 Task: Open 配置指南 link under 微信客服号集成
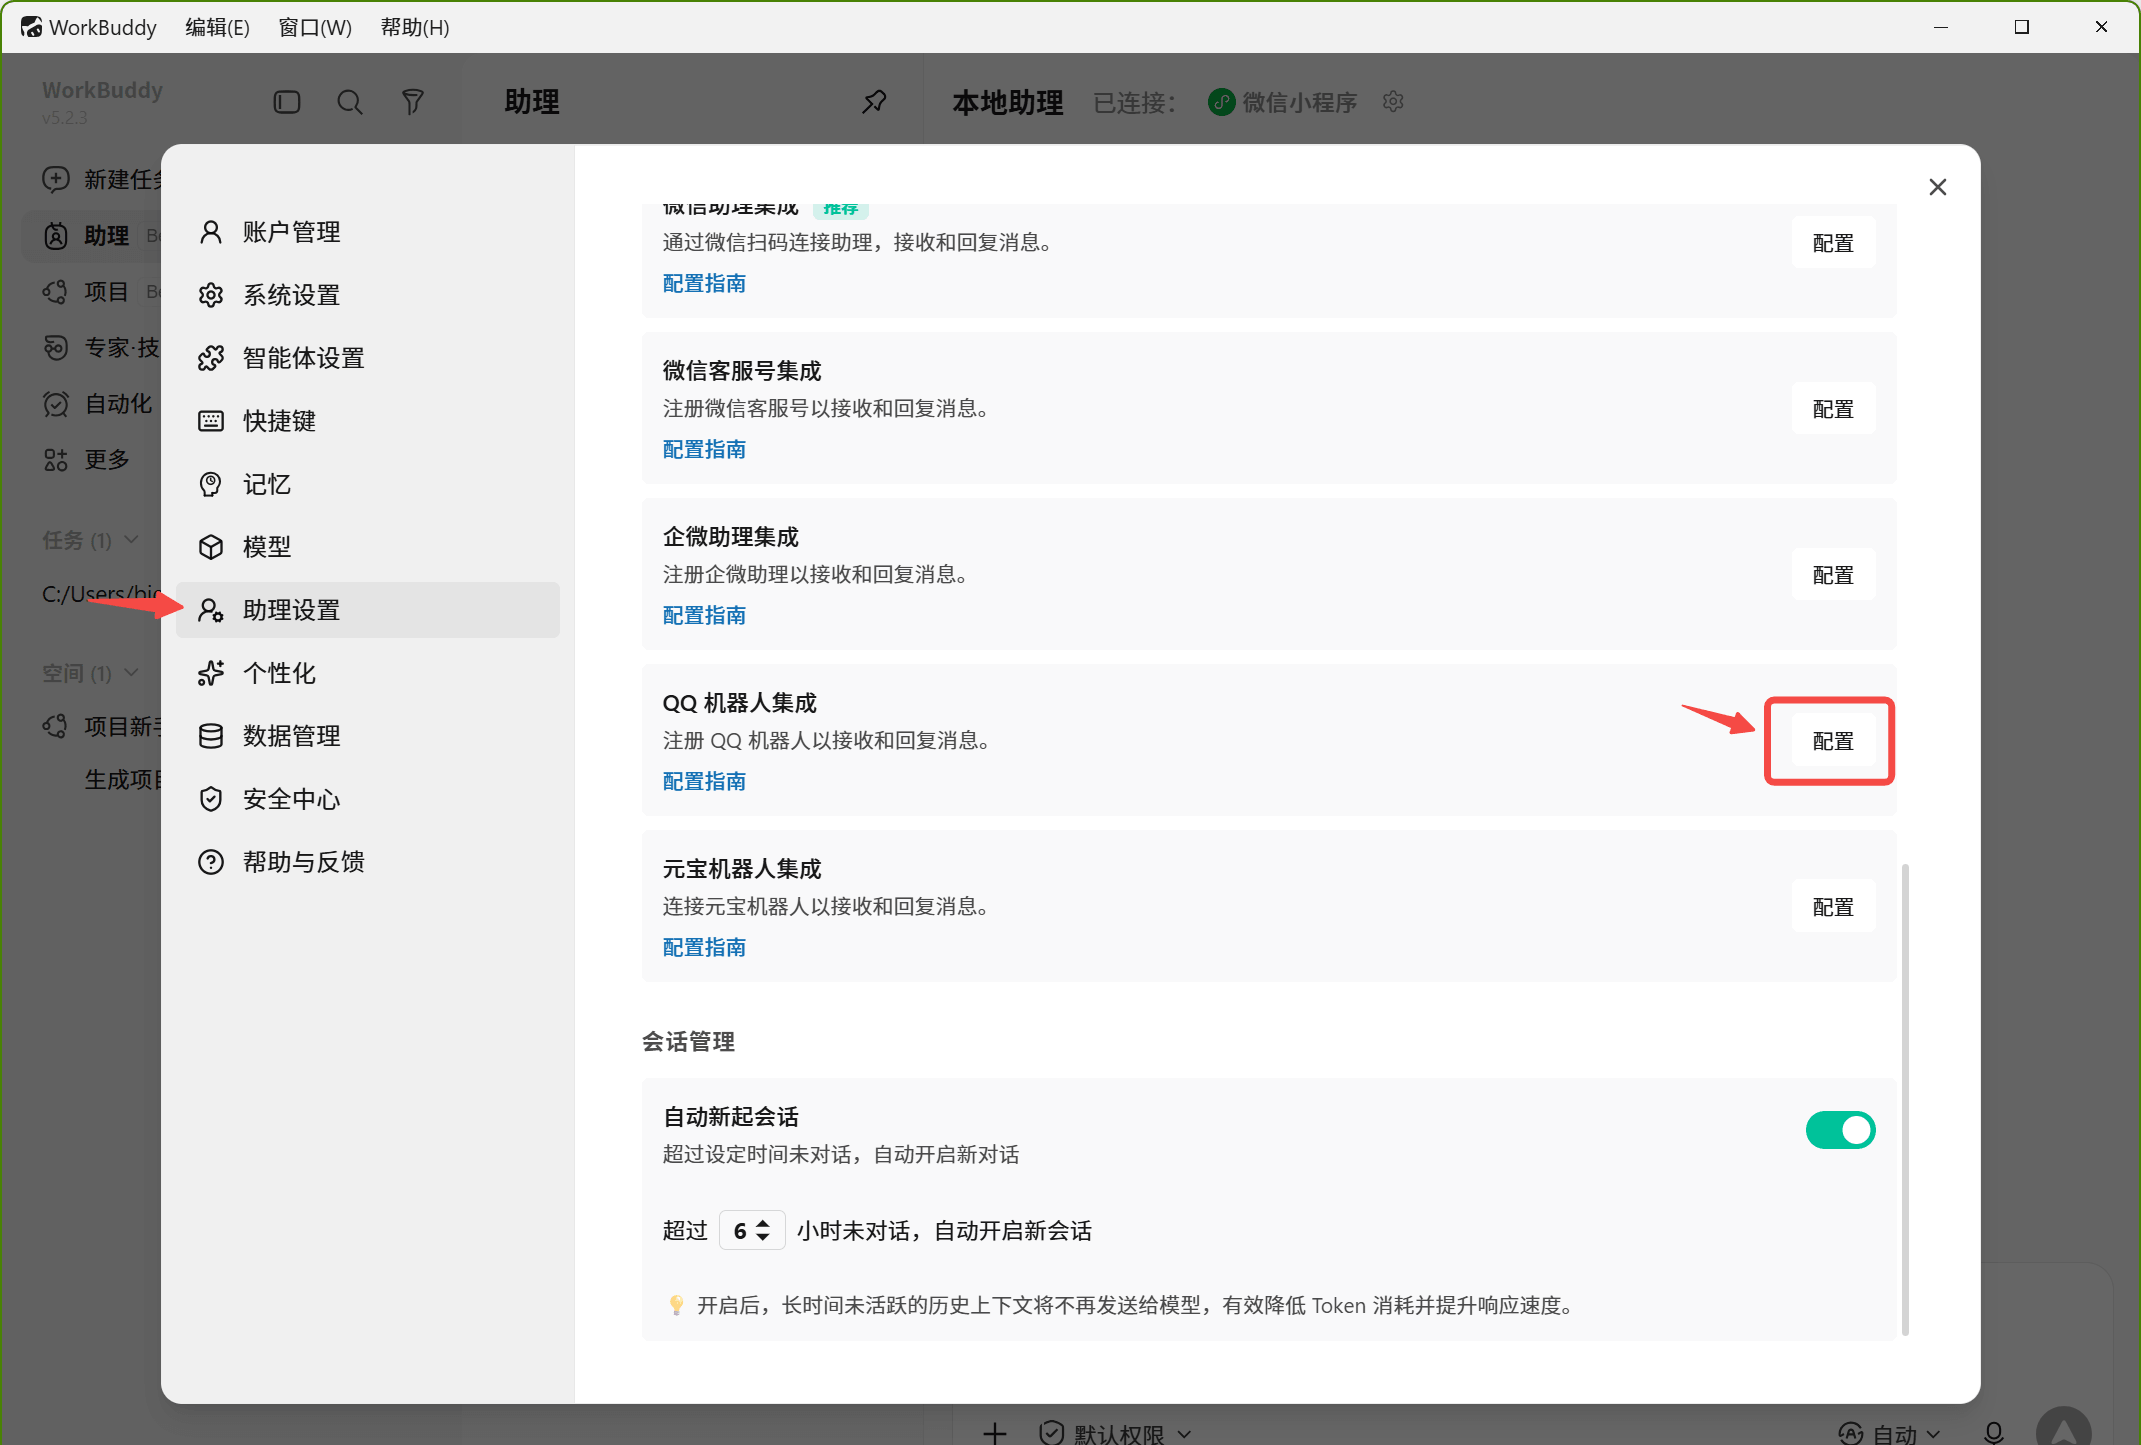coord(704,450)
